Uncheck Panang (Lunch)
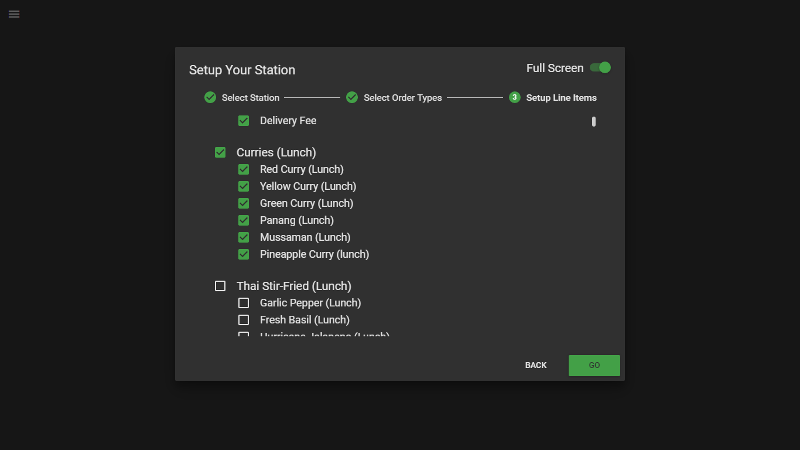 pyautogui.click(x=243, y=220)
